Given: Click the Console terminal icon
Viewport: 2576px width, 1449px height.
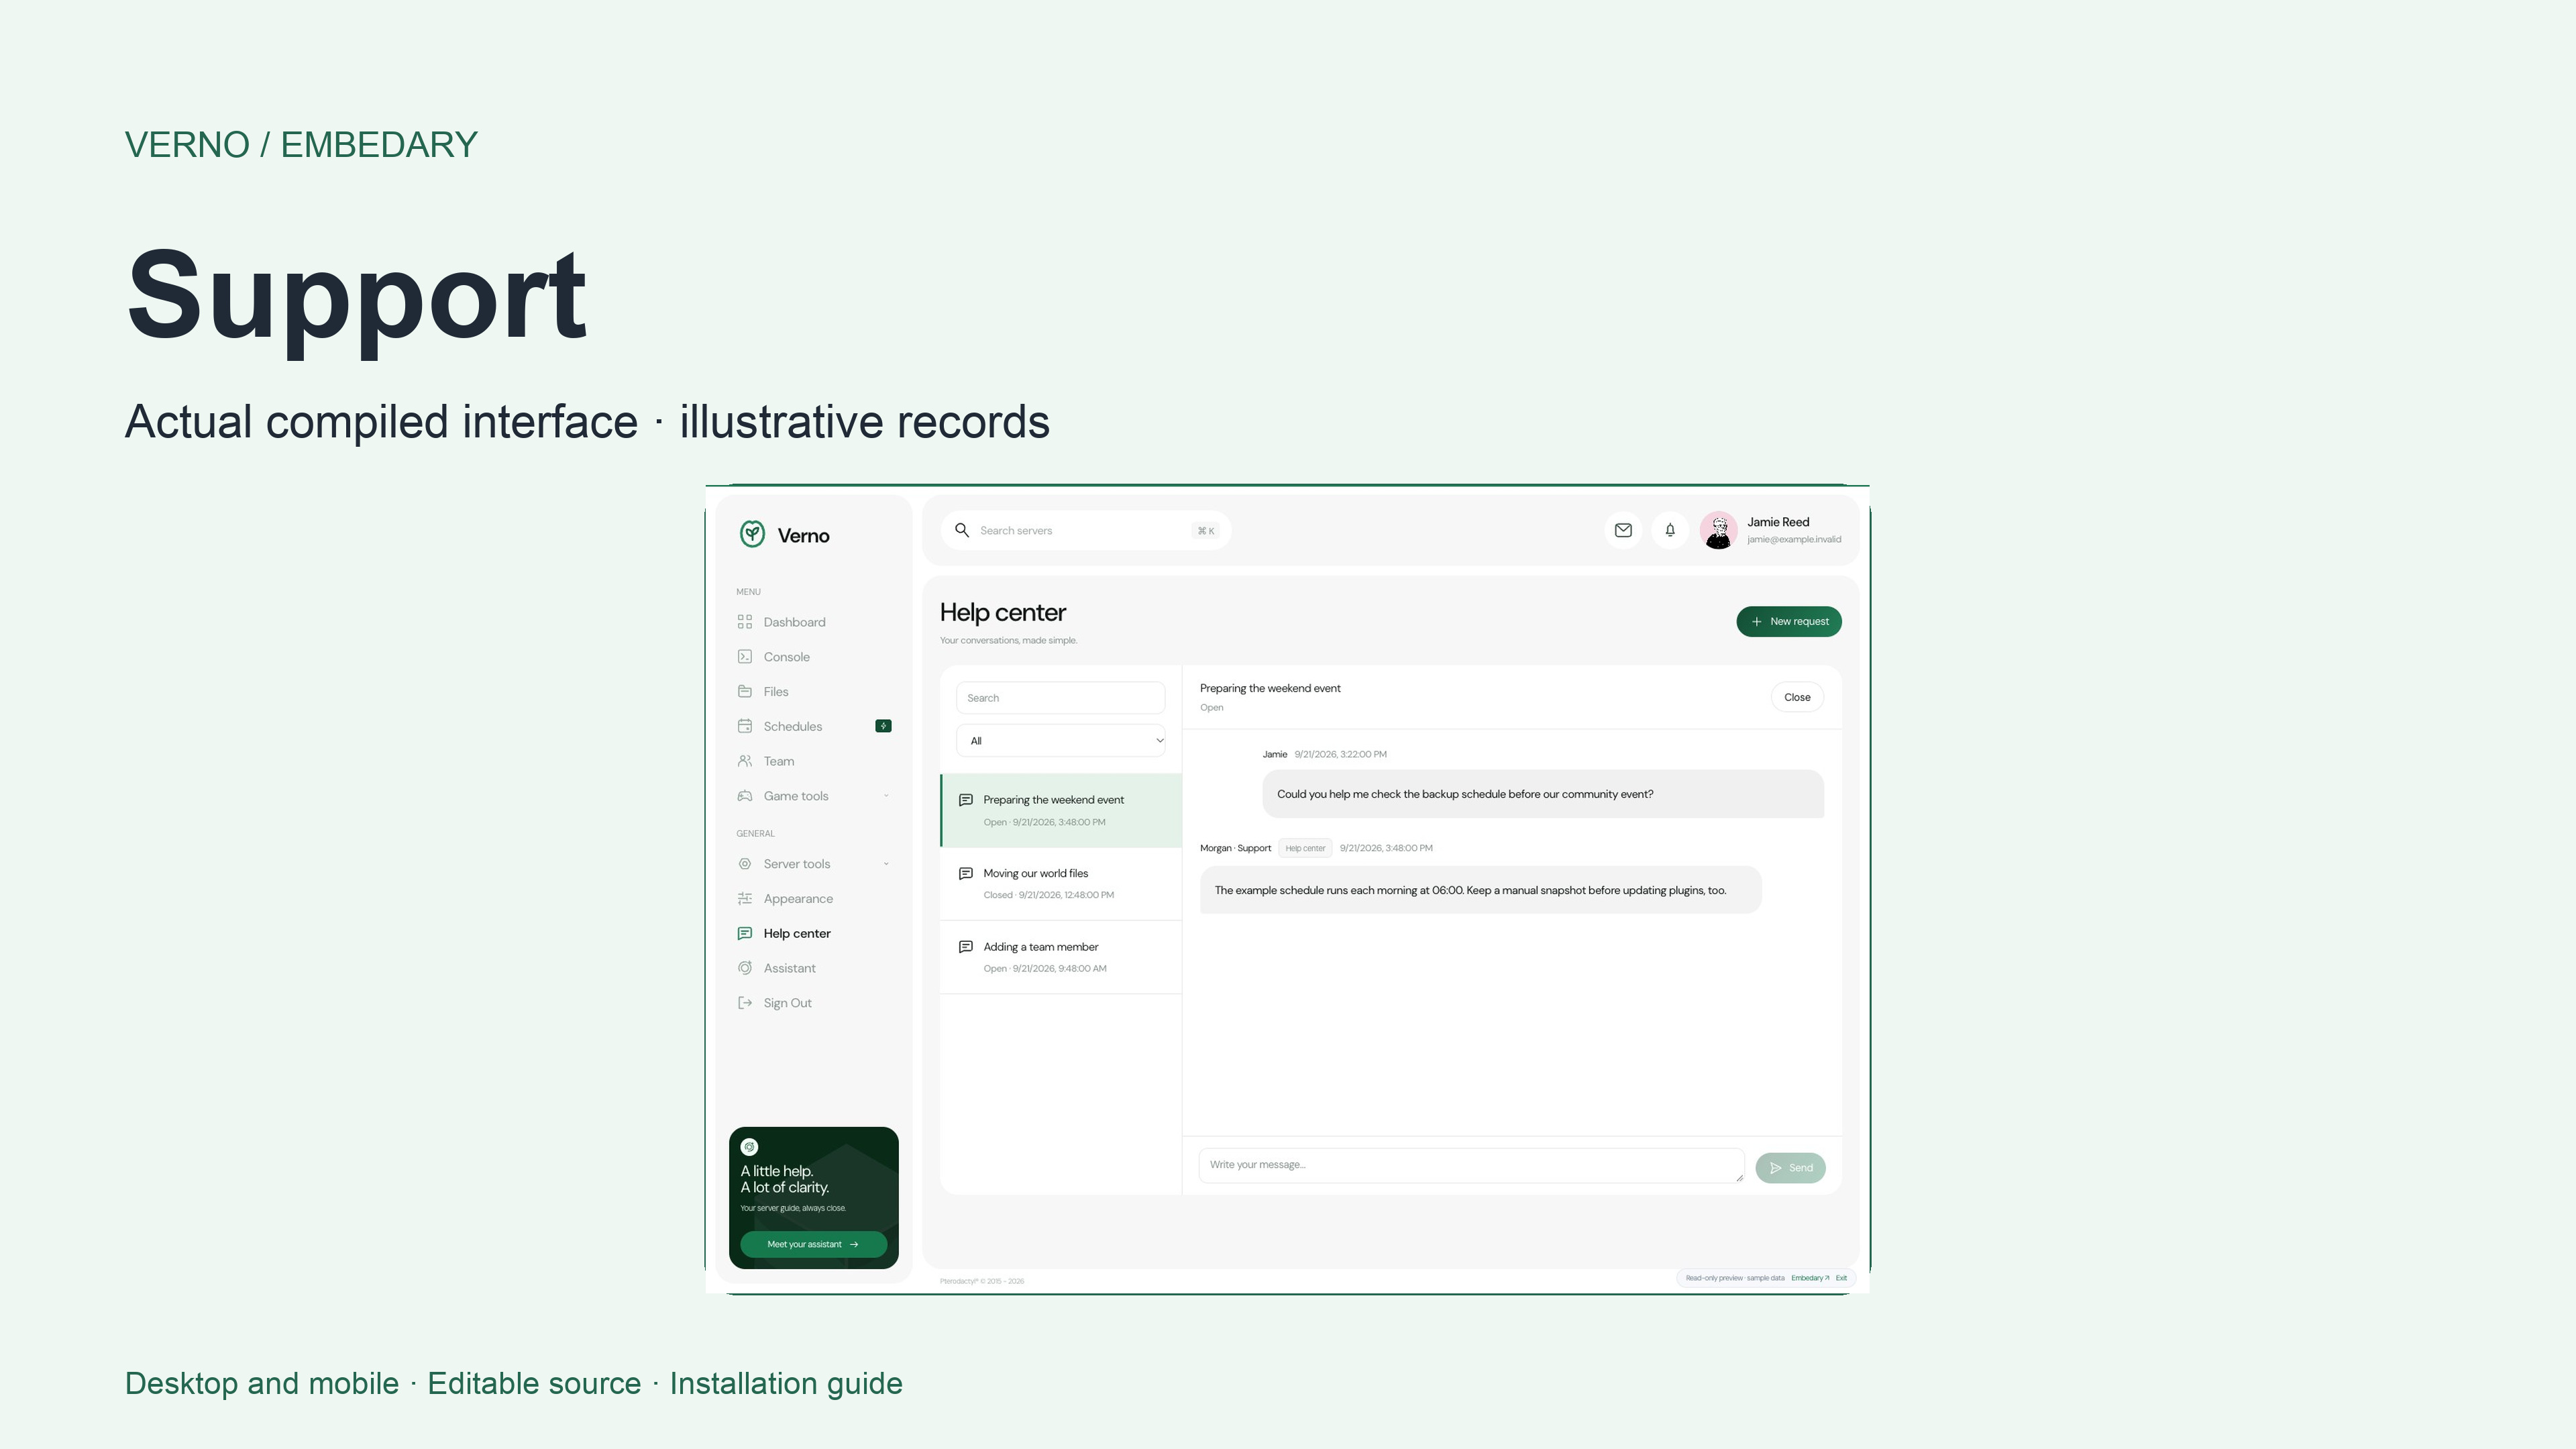Looking at the screenshot, I should [745, 657].
